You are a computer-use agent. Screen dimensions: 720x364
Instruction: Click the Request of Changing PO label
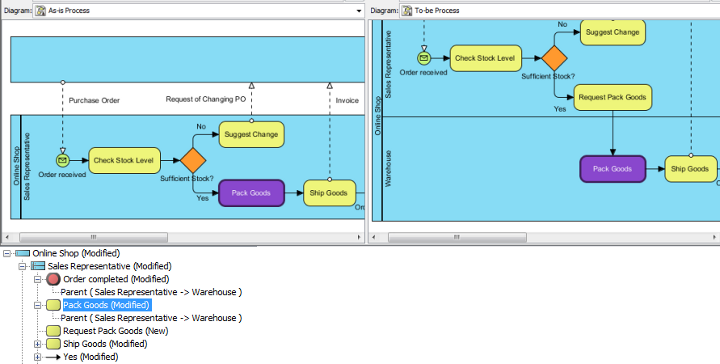[206, 99]
